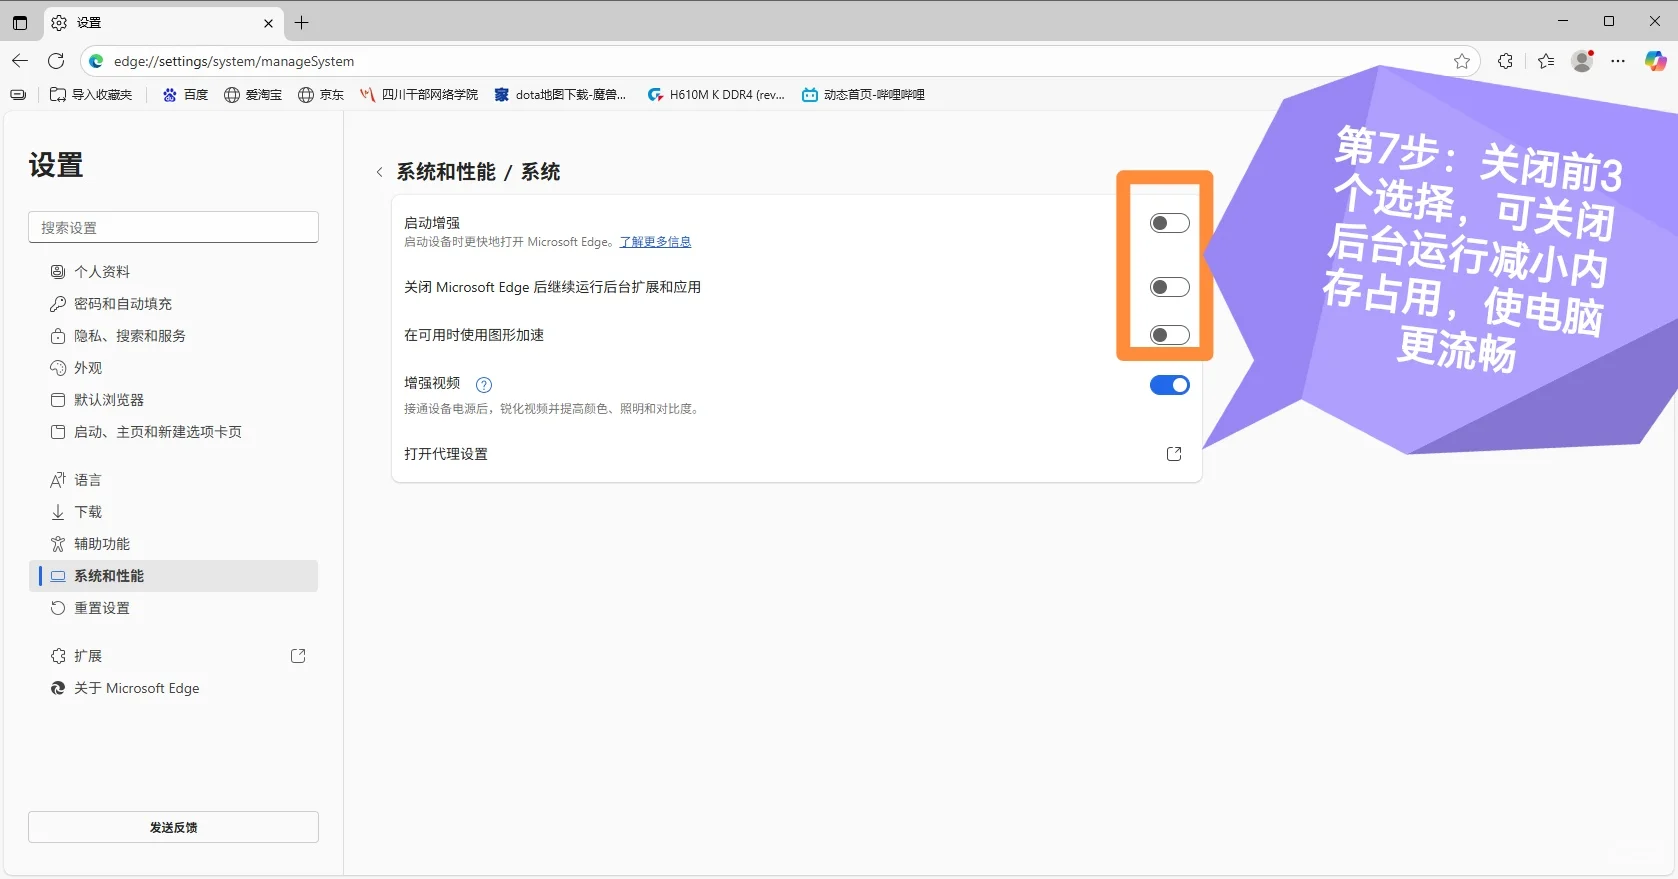This screenshot has width=1678, height=879.
Task: Open 关于 Microsoft Edge page
Action: pyautogui.click(x=173, y=688)
